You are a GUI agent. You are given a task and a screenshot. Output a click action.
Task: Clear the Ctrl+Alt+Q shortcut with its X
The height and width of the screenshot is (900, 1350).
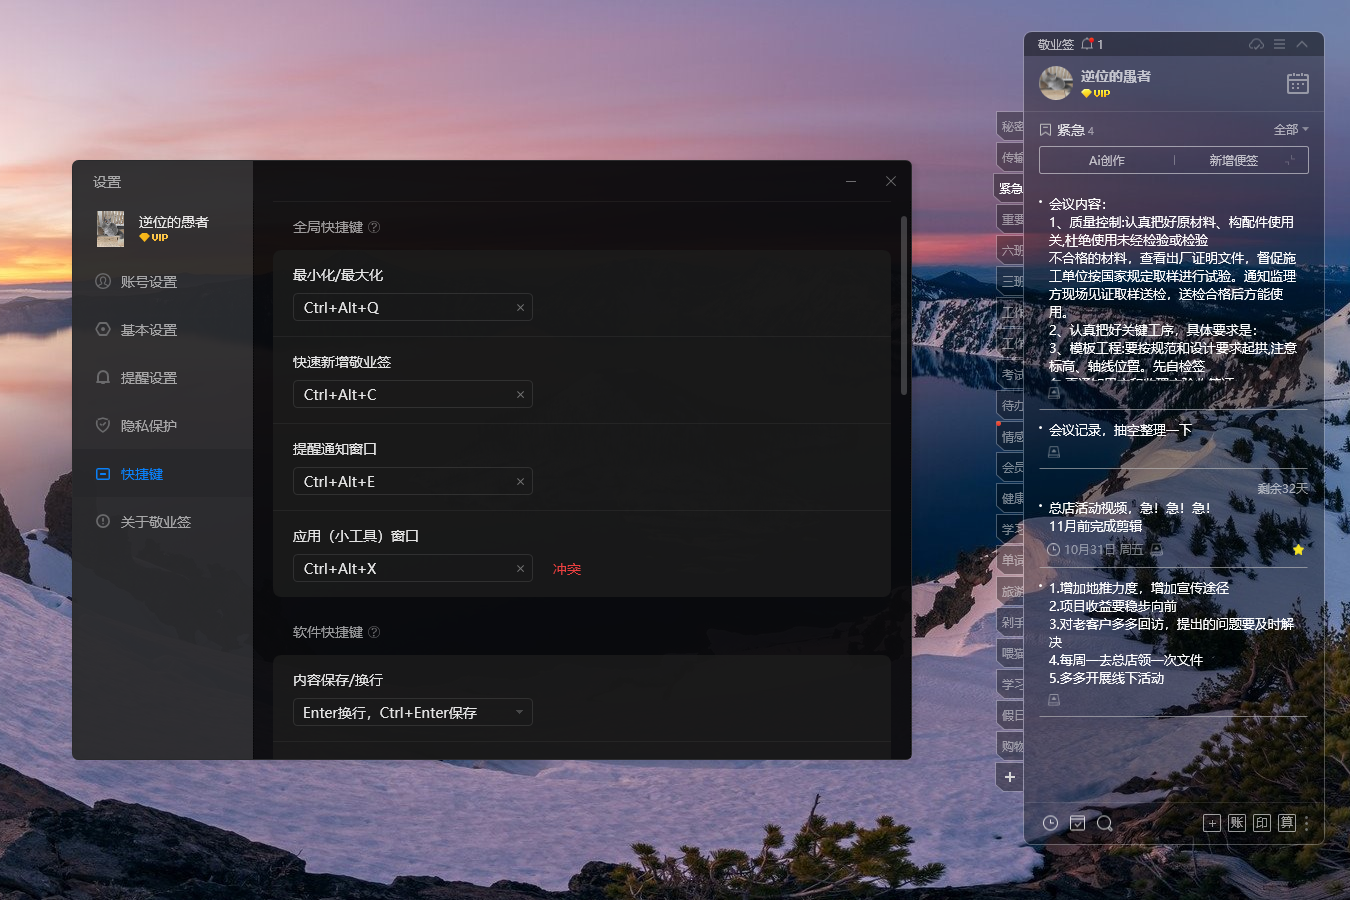point(520,308)
